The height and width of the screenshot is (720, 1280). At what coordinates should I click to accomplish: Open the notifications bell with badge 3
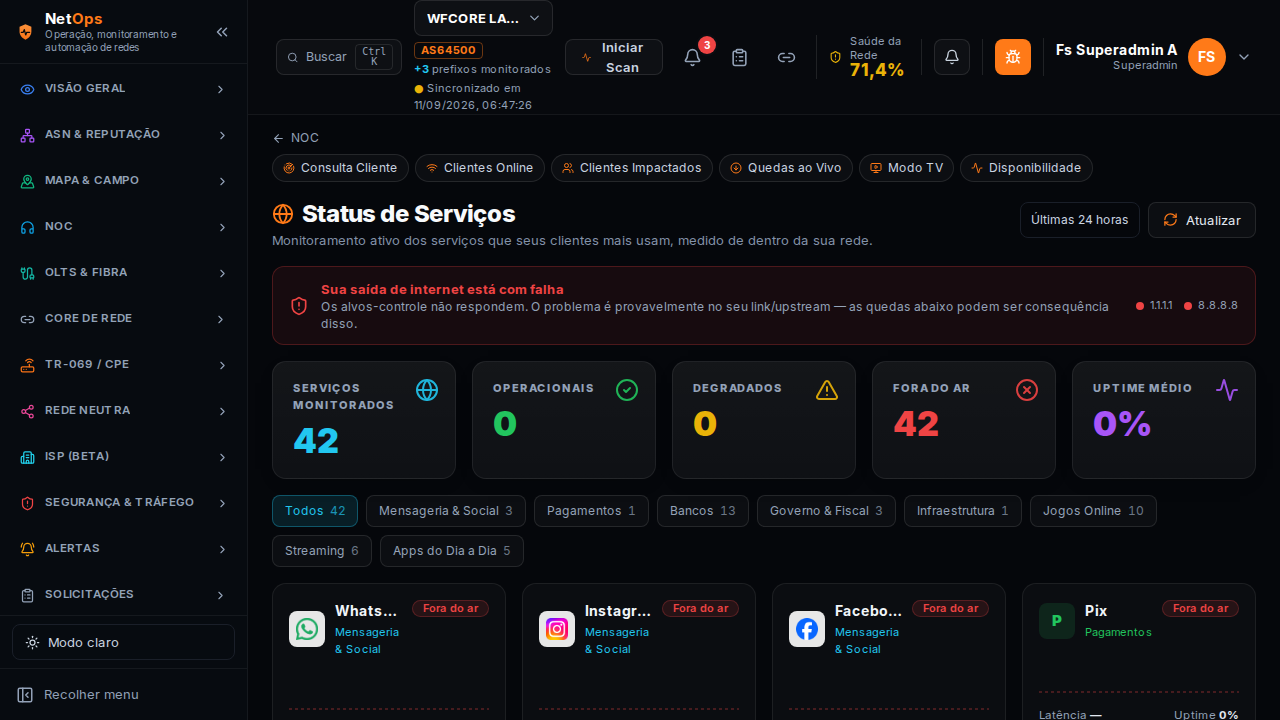pos(692,57)
